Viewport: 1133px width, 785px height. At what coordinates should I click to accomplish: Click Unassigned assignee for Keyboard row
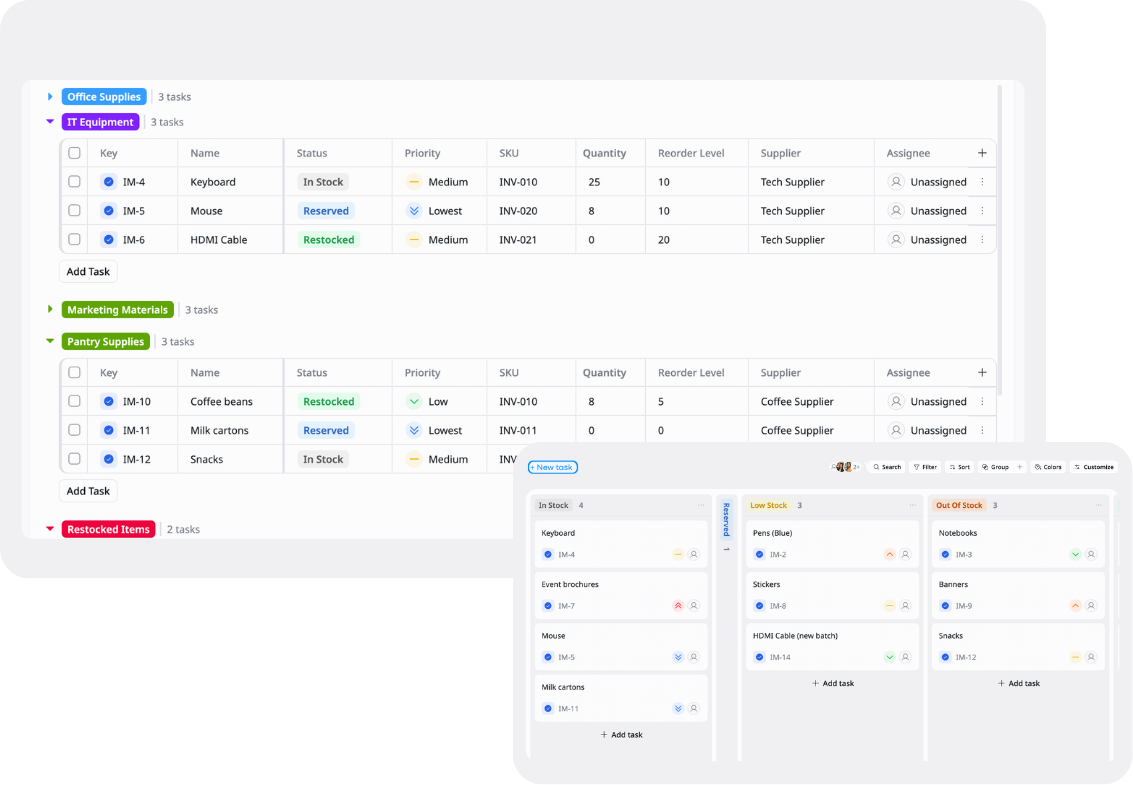point(927,181)
